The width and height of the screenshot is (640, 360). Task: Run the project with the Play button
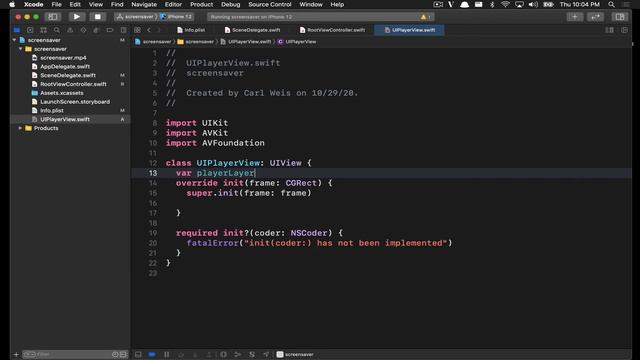coord(76,17)
